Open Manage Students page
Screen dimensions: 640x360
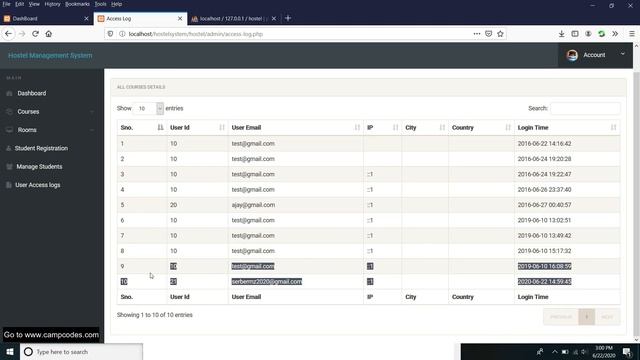39,167
